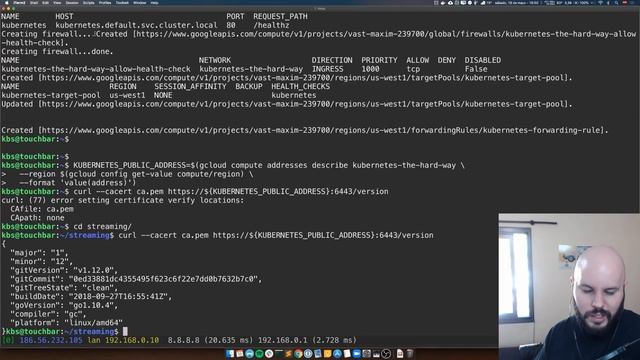Open the Apple menu

(7, 3)
